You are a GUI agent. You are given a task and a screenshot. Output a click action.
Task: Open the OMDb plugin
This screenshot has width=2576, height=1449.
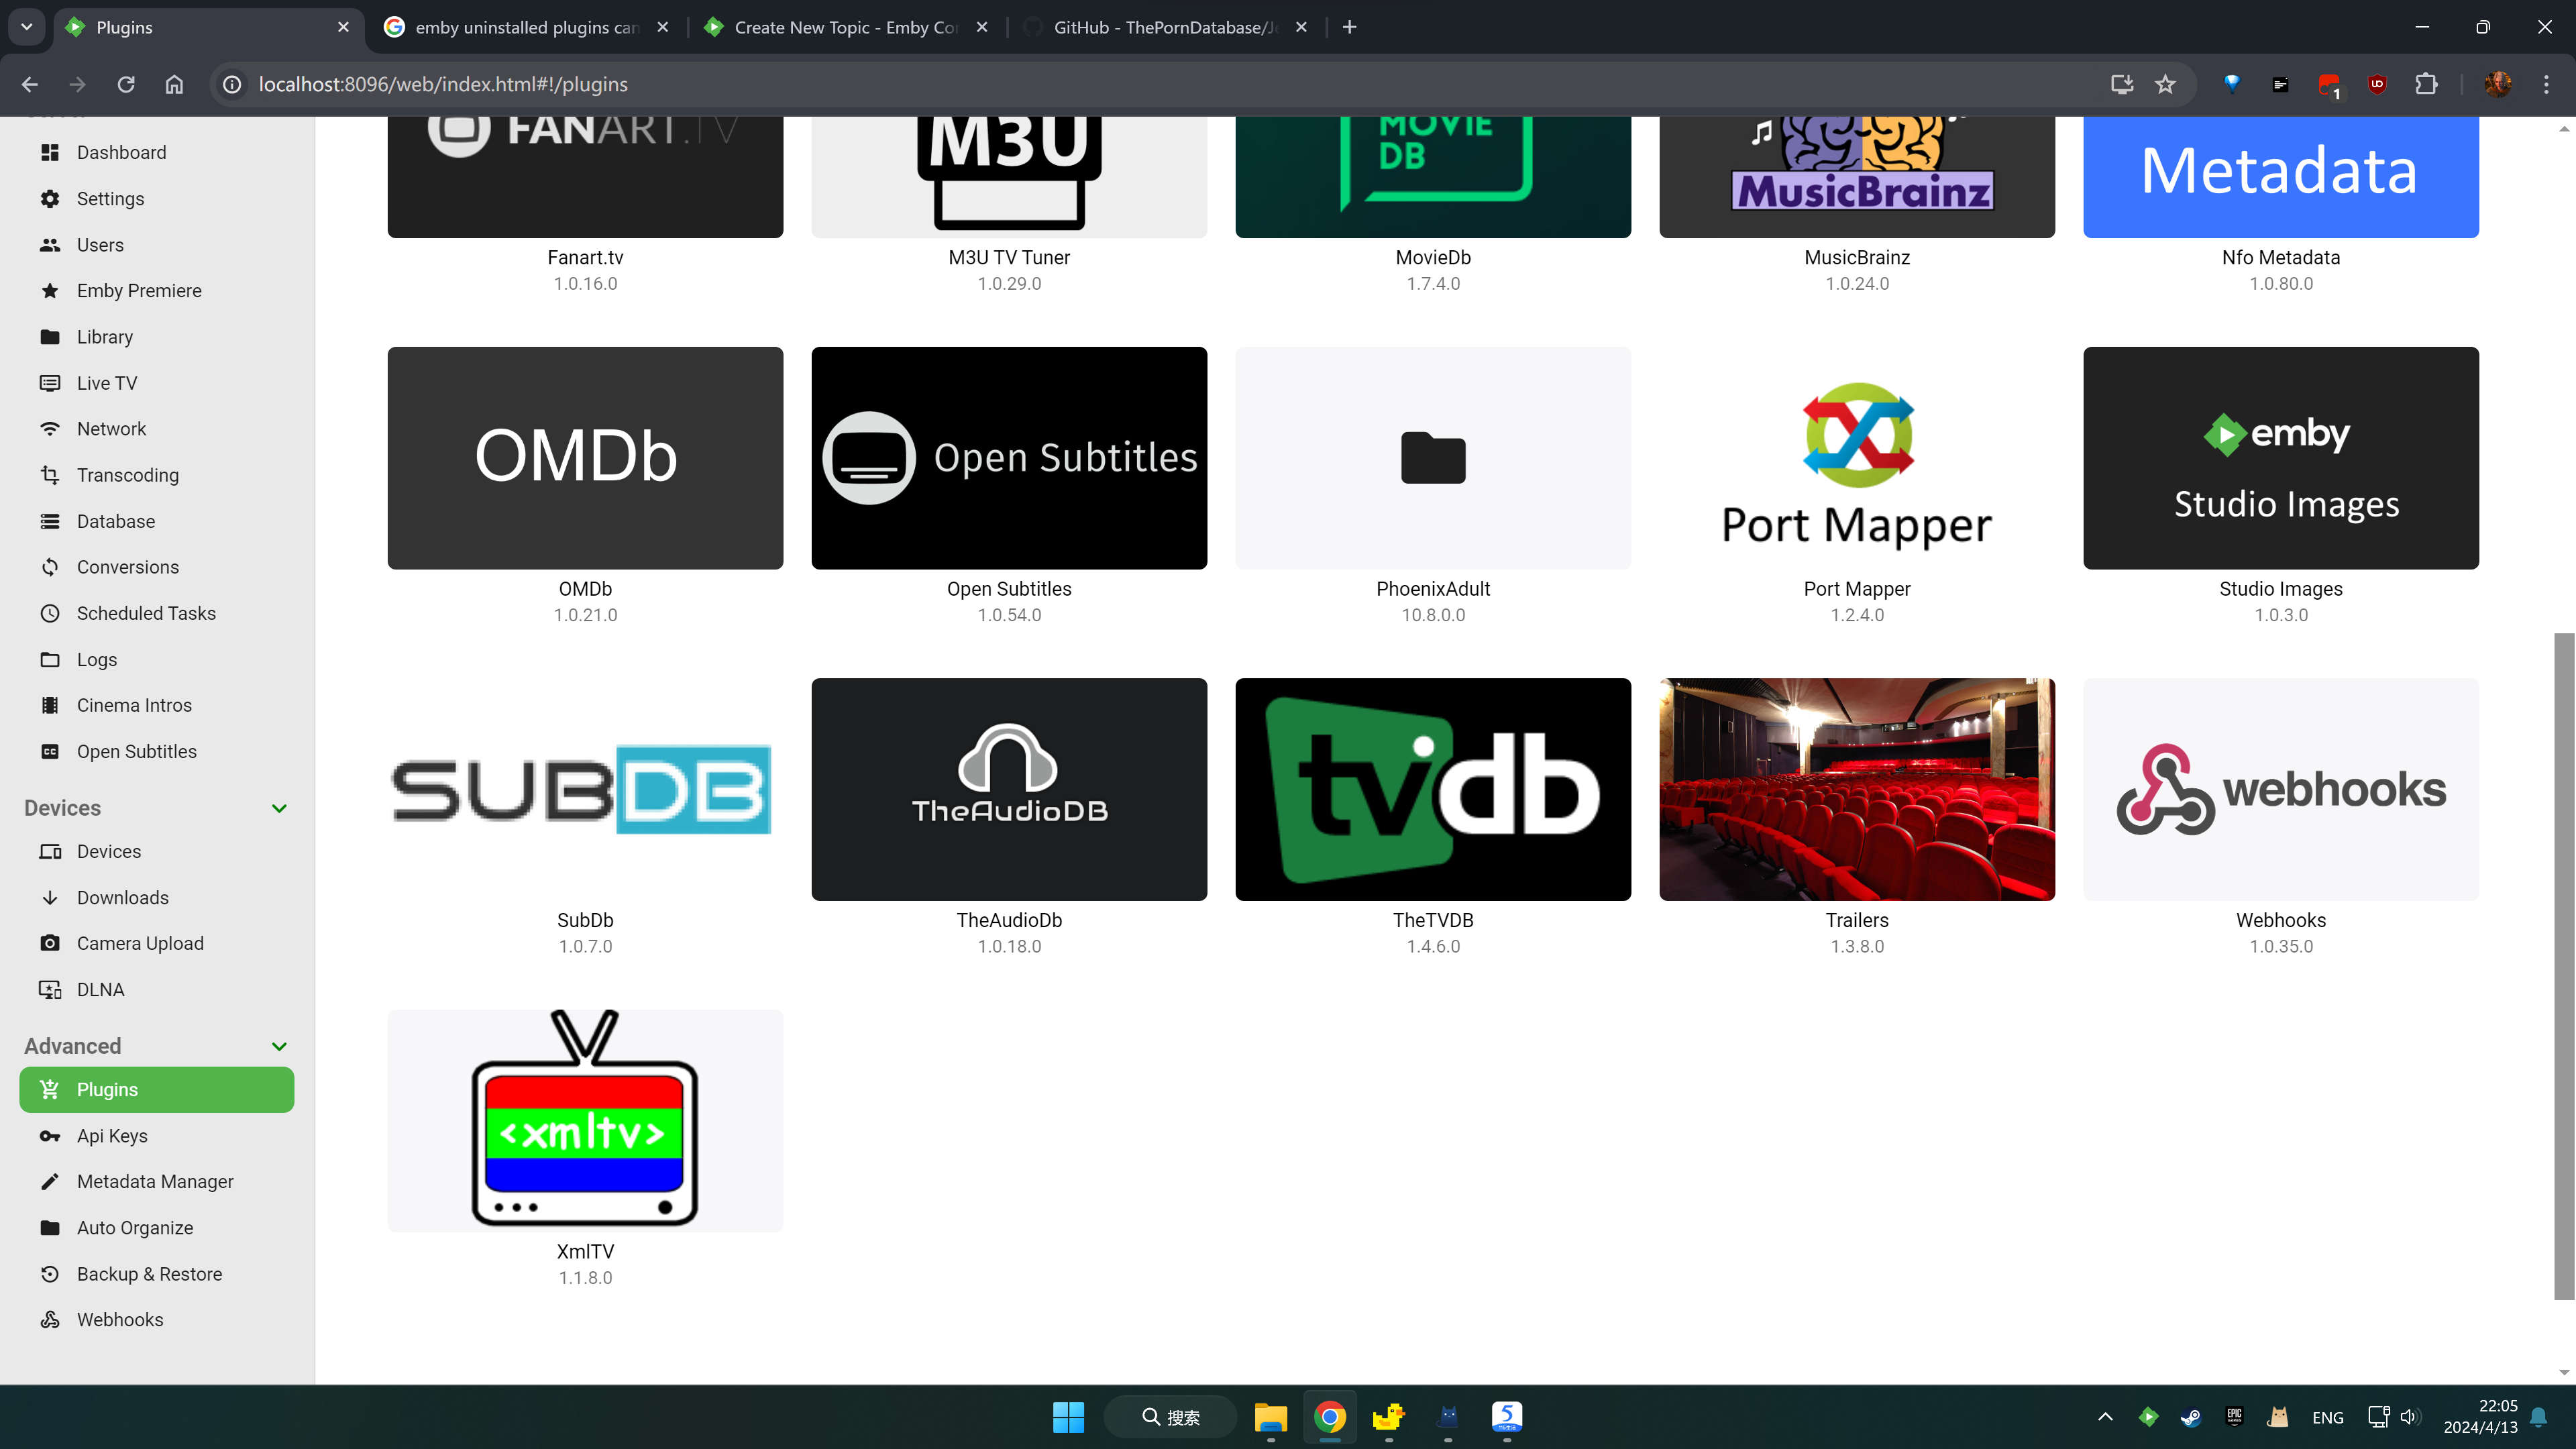(x=585, y=458)
